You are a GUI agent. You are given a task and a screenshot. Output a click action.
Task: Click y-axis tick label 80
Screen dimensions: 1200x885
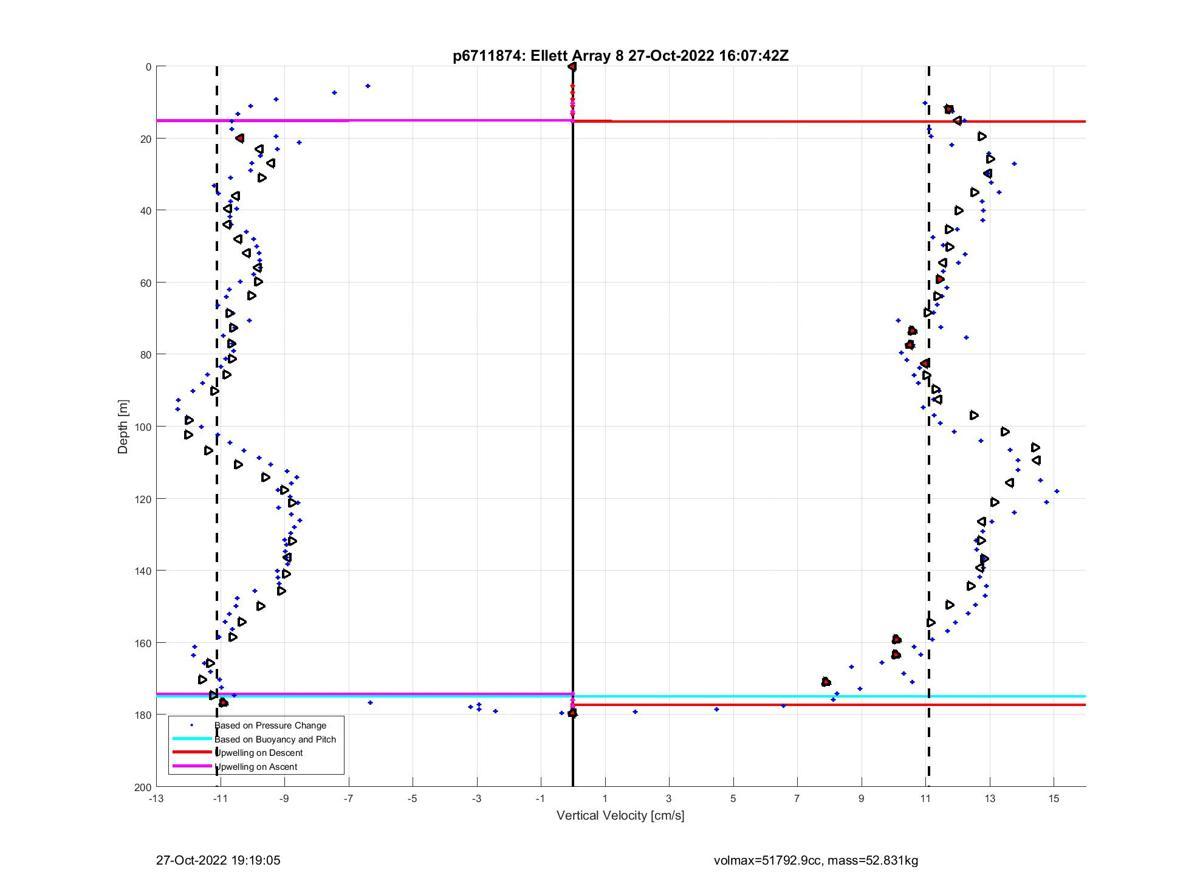point(145,355)
